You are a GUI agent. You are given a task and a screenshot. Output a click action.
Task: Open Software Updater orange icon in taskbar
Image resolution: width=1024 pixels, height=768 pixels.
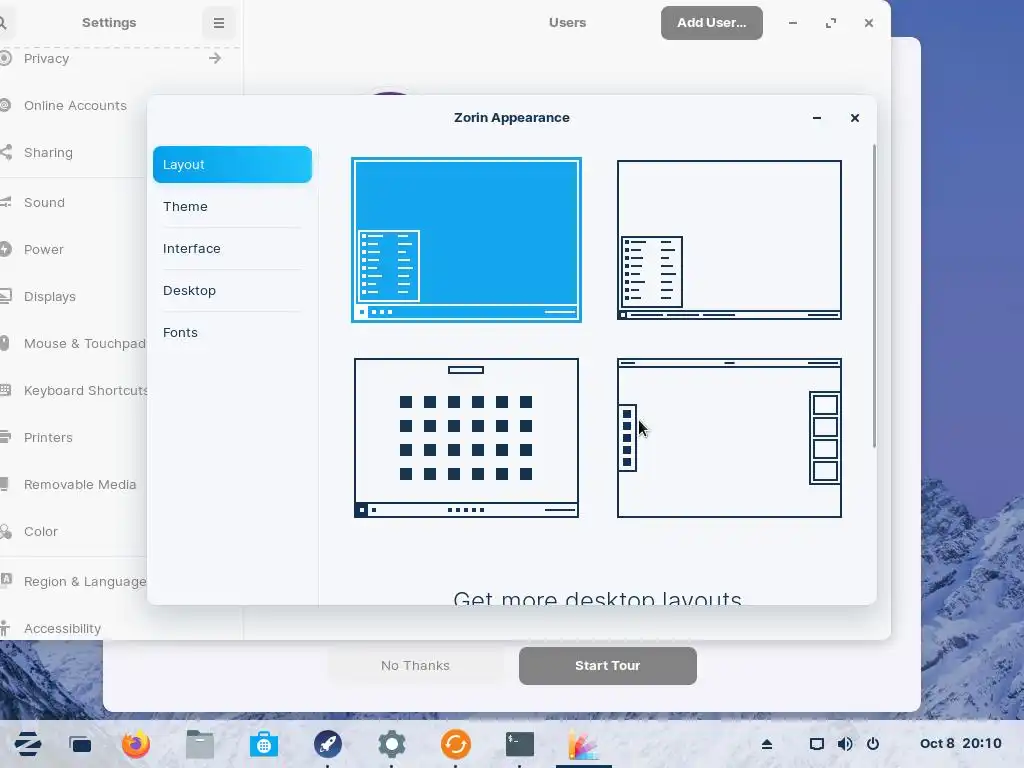tap(456, 744)
